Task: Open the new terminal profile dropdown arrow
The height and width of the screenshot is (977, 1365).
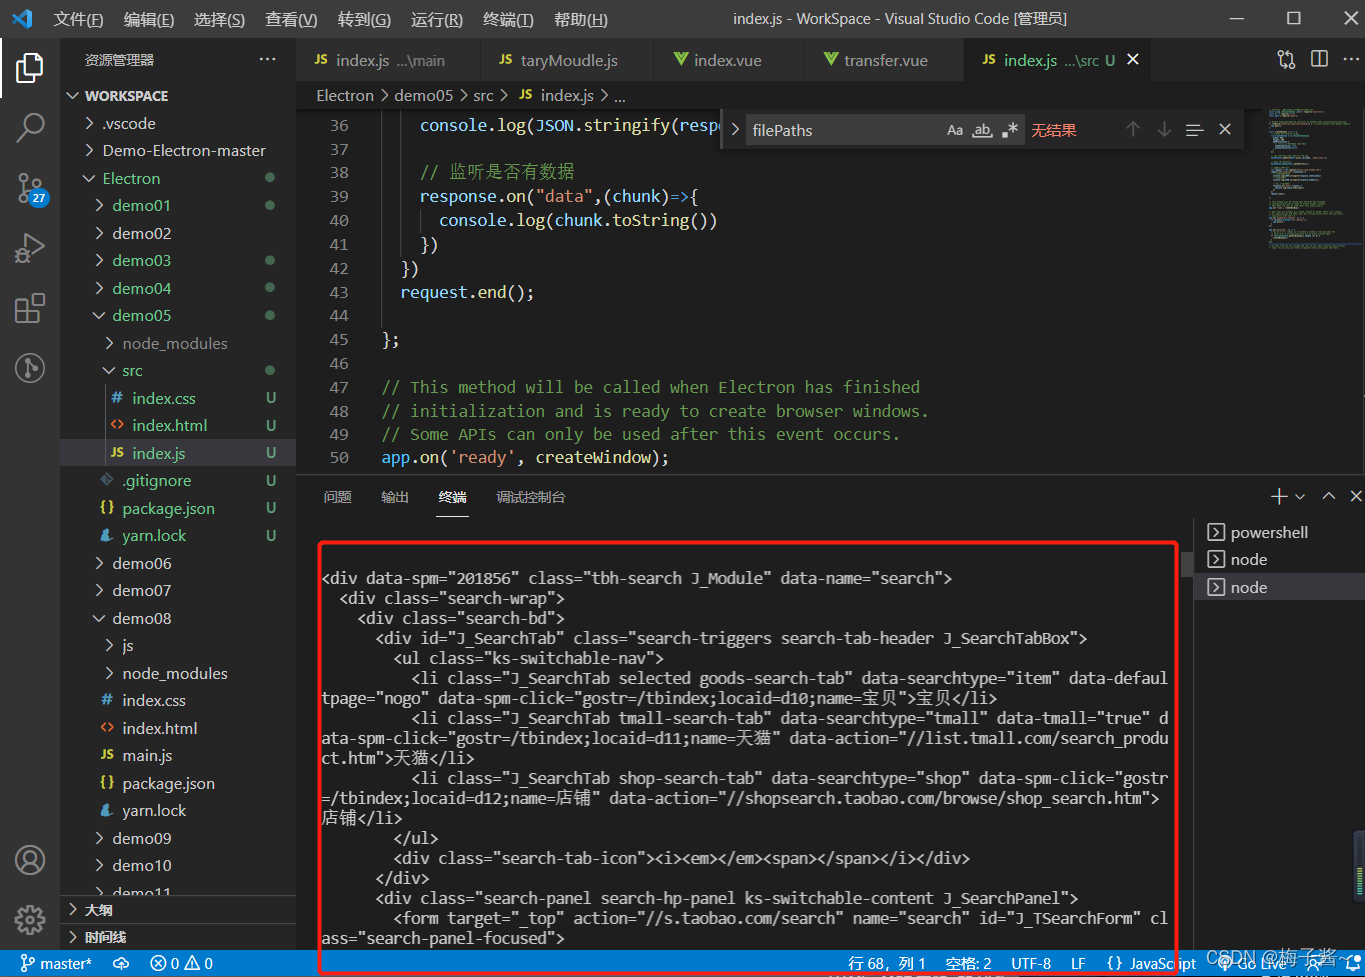Action: [x=1300, y=496]
